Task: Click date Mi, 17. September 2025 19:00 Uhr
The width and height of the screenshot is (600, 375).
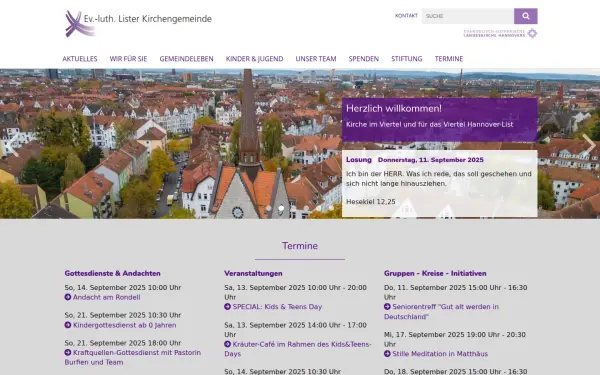Action: (x=455, y=339)
